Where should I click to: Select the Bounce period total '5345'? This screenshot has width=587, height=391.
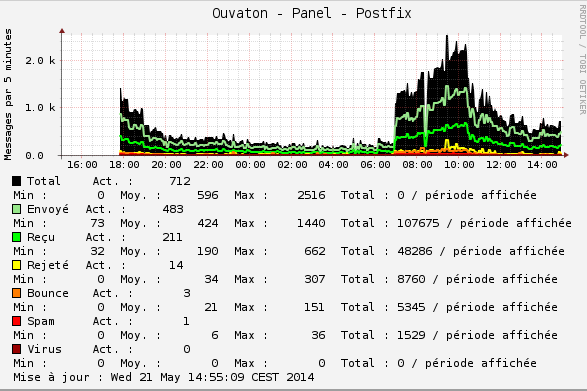[411, 307]
